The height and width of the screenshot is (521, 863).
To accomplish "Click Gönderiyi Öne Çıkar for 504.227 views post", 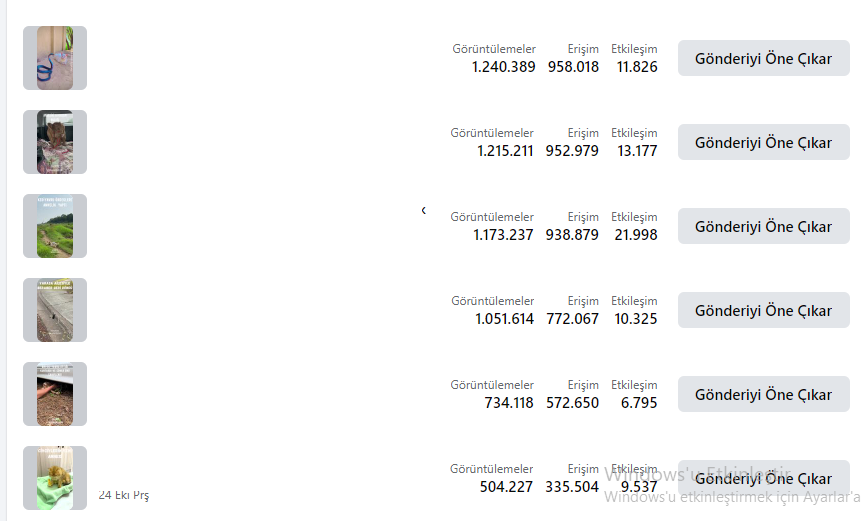I will (763, 478).
